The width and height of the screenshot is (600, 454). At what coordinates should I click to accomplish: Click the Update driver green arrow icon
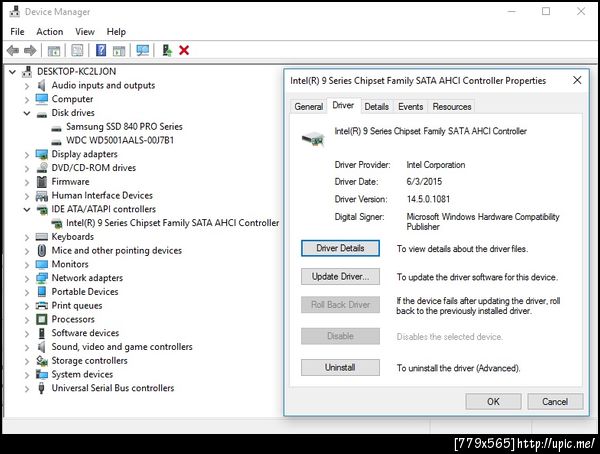[167, 50]
